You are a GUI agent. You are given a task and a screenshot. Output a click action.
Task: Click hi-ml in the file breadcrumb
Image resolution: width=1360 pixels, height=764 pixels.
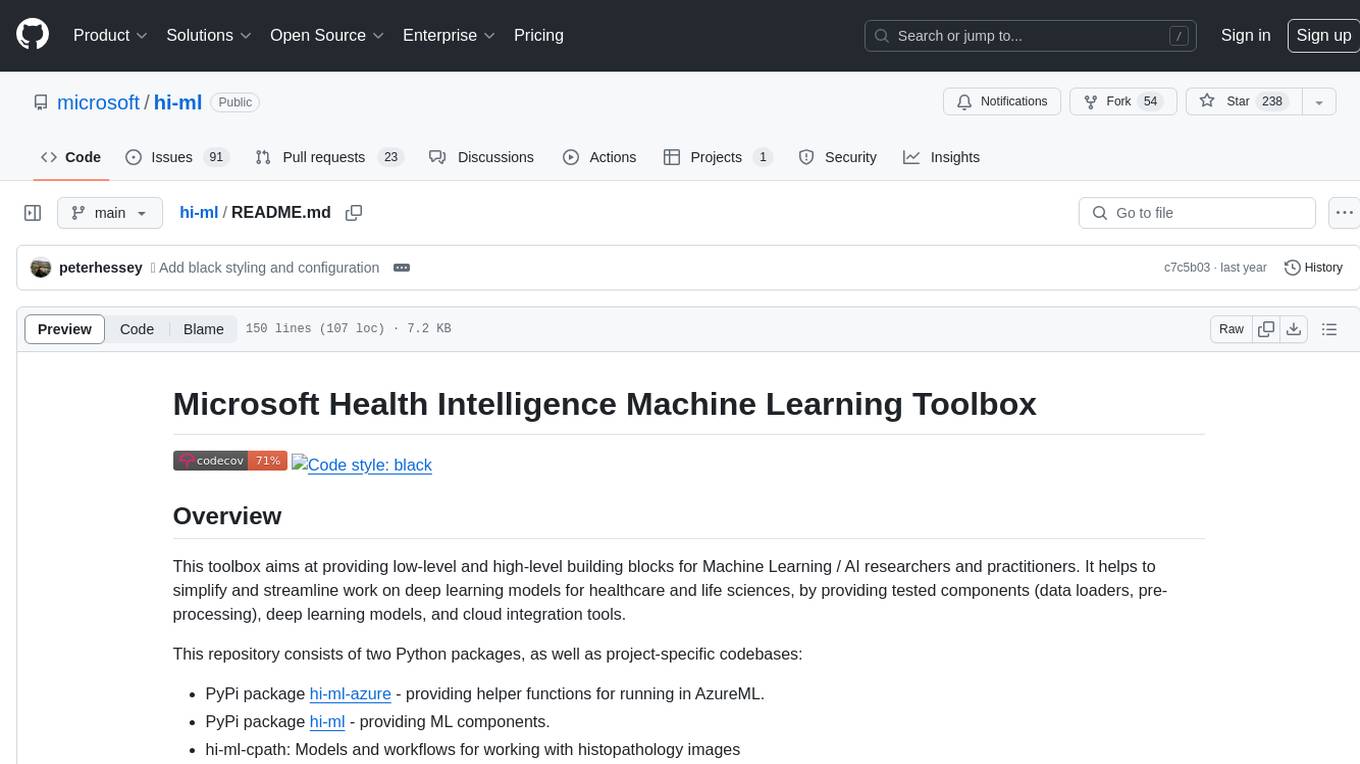coord(198,212)
